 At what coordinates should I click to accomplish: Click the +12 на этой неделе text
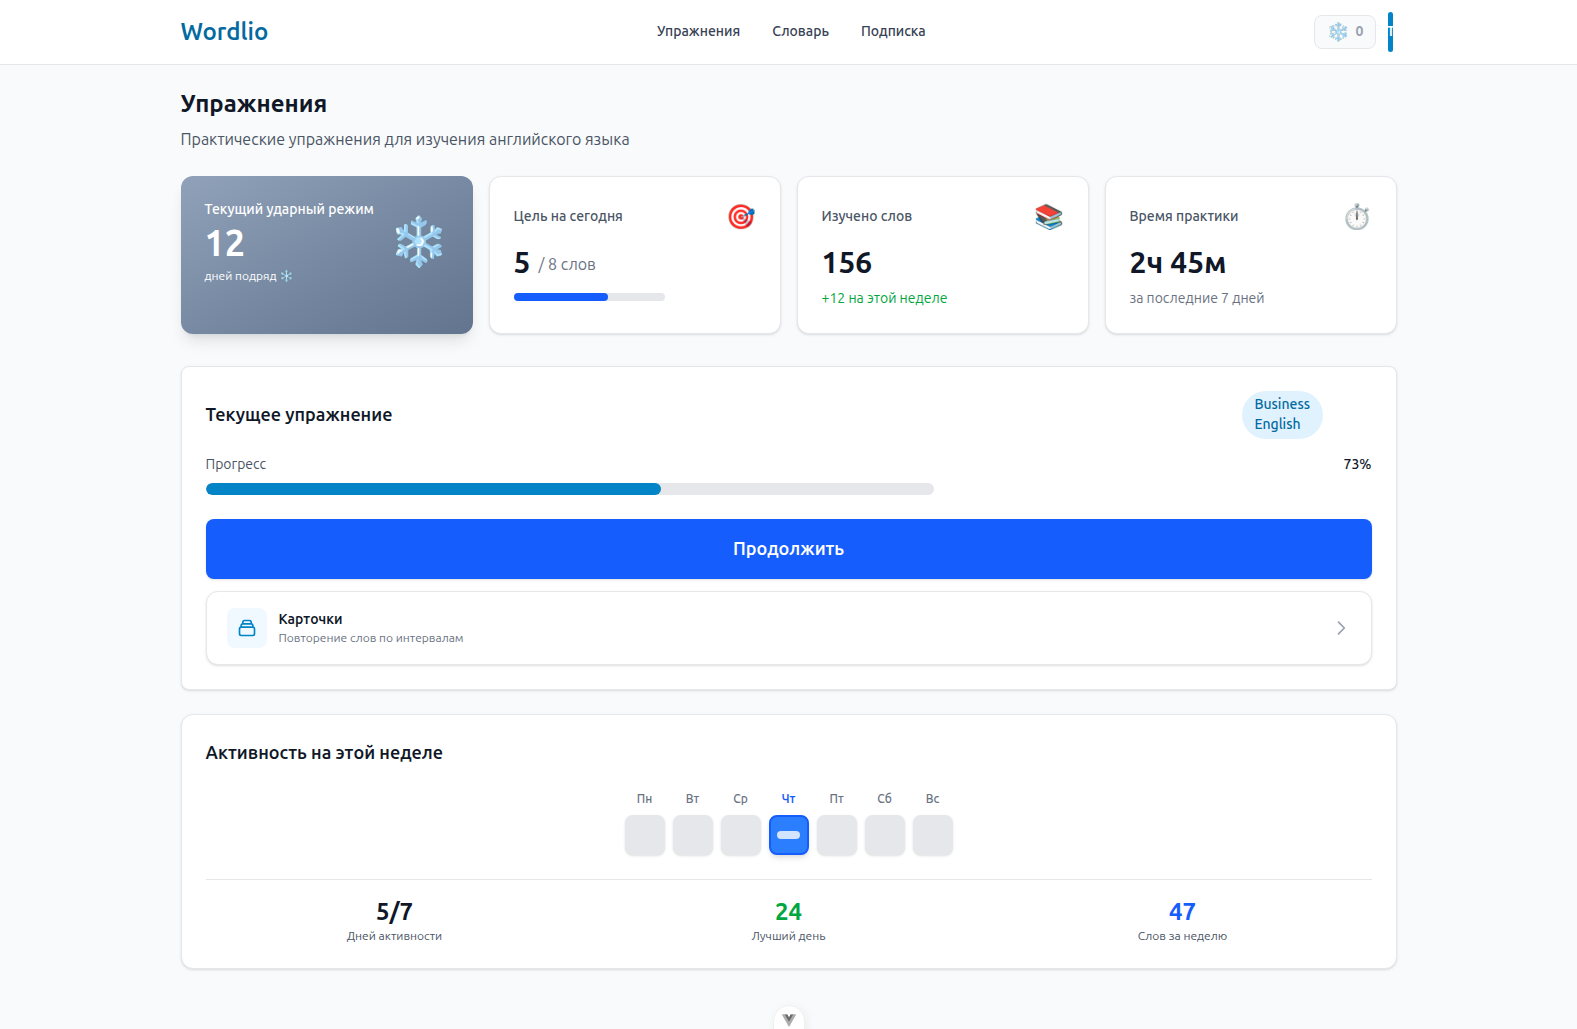[884, 298]
